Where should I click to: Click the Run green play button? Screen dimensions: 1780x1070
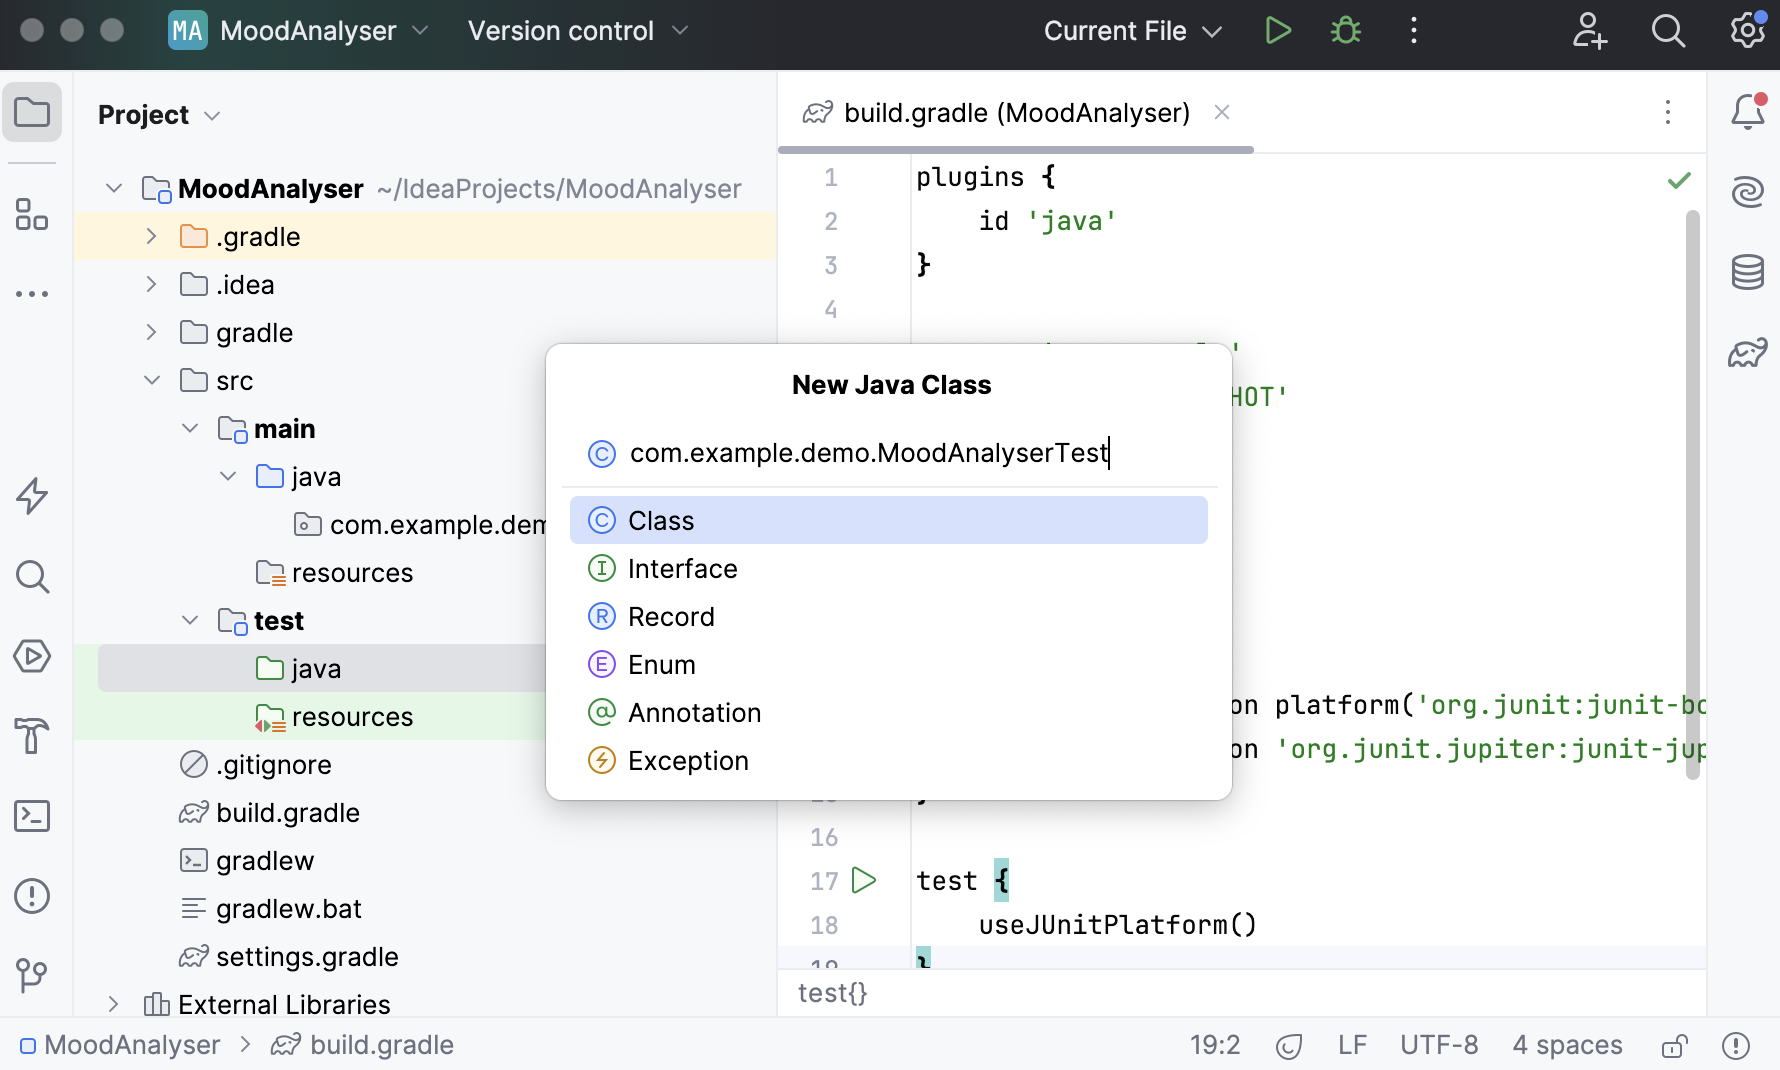tap(1277, 31)
